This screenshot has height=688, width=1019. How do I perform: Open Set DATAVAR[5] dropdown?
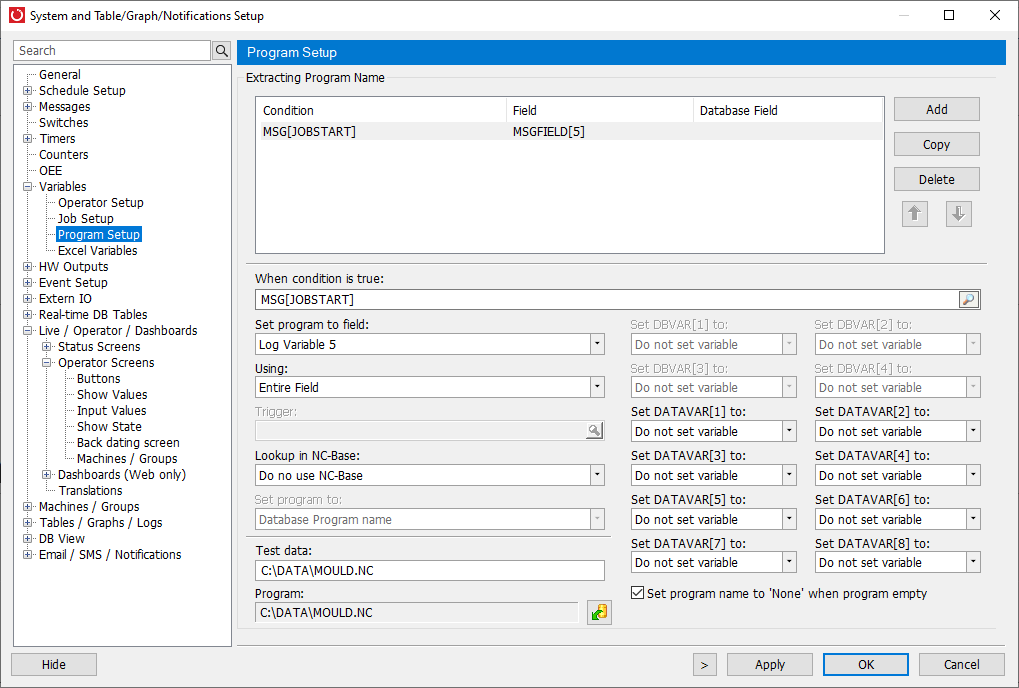point(789,520)
